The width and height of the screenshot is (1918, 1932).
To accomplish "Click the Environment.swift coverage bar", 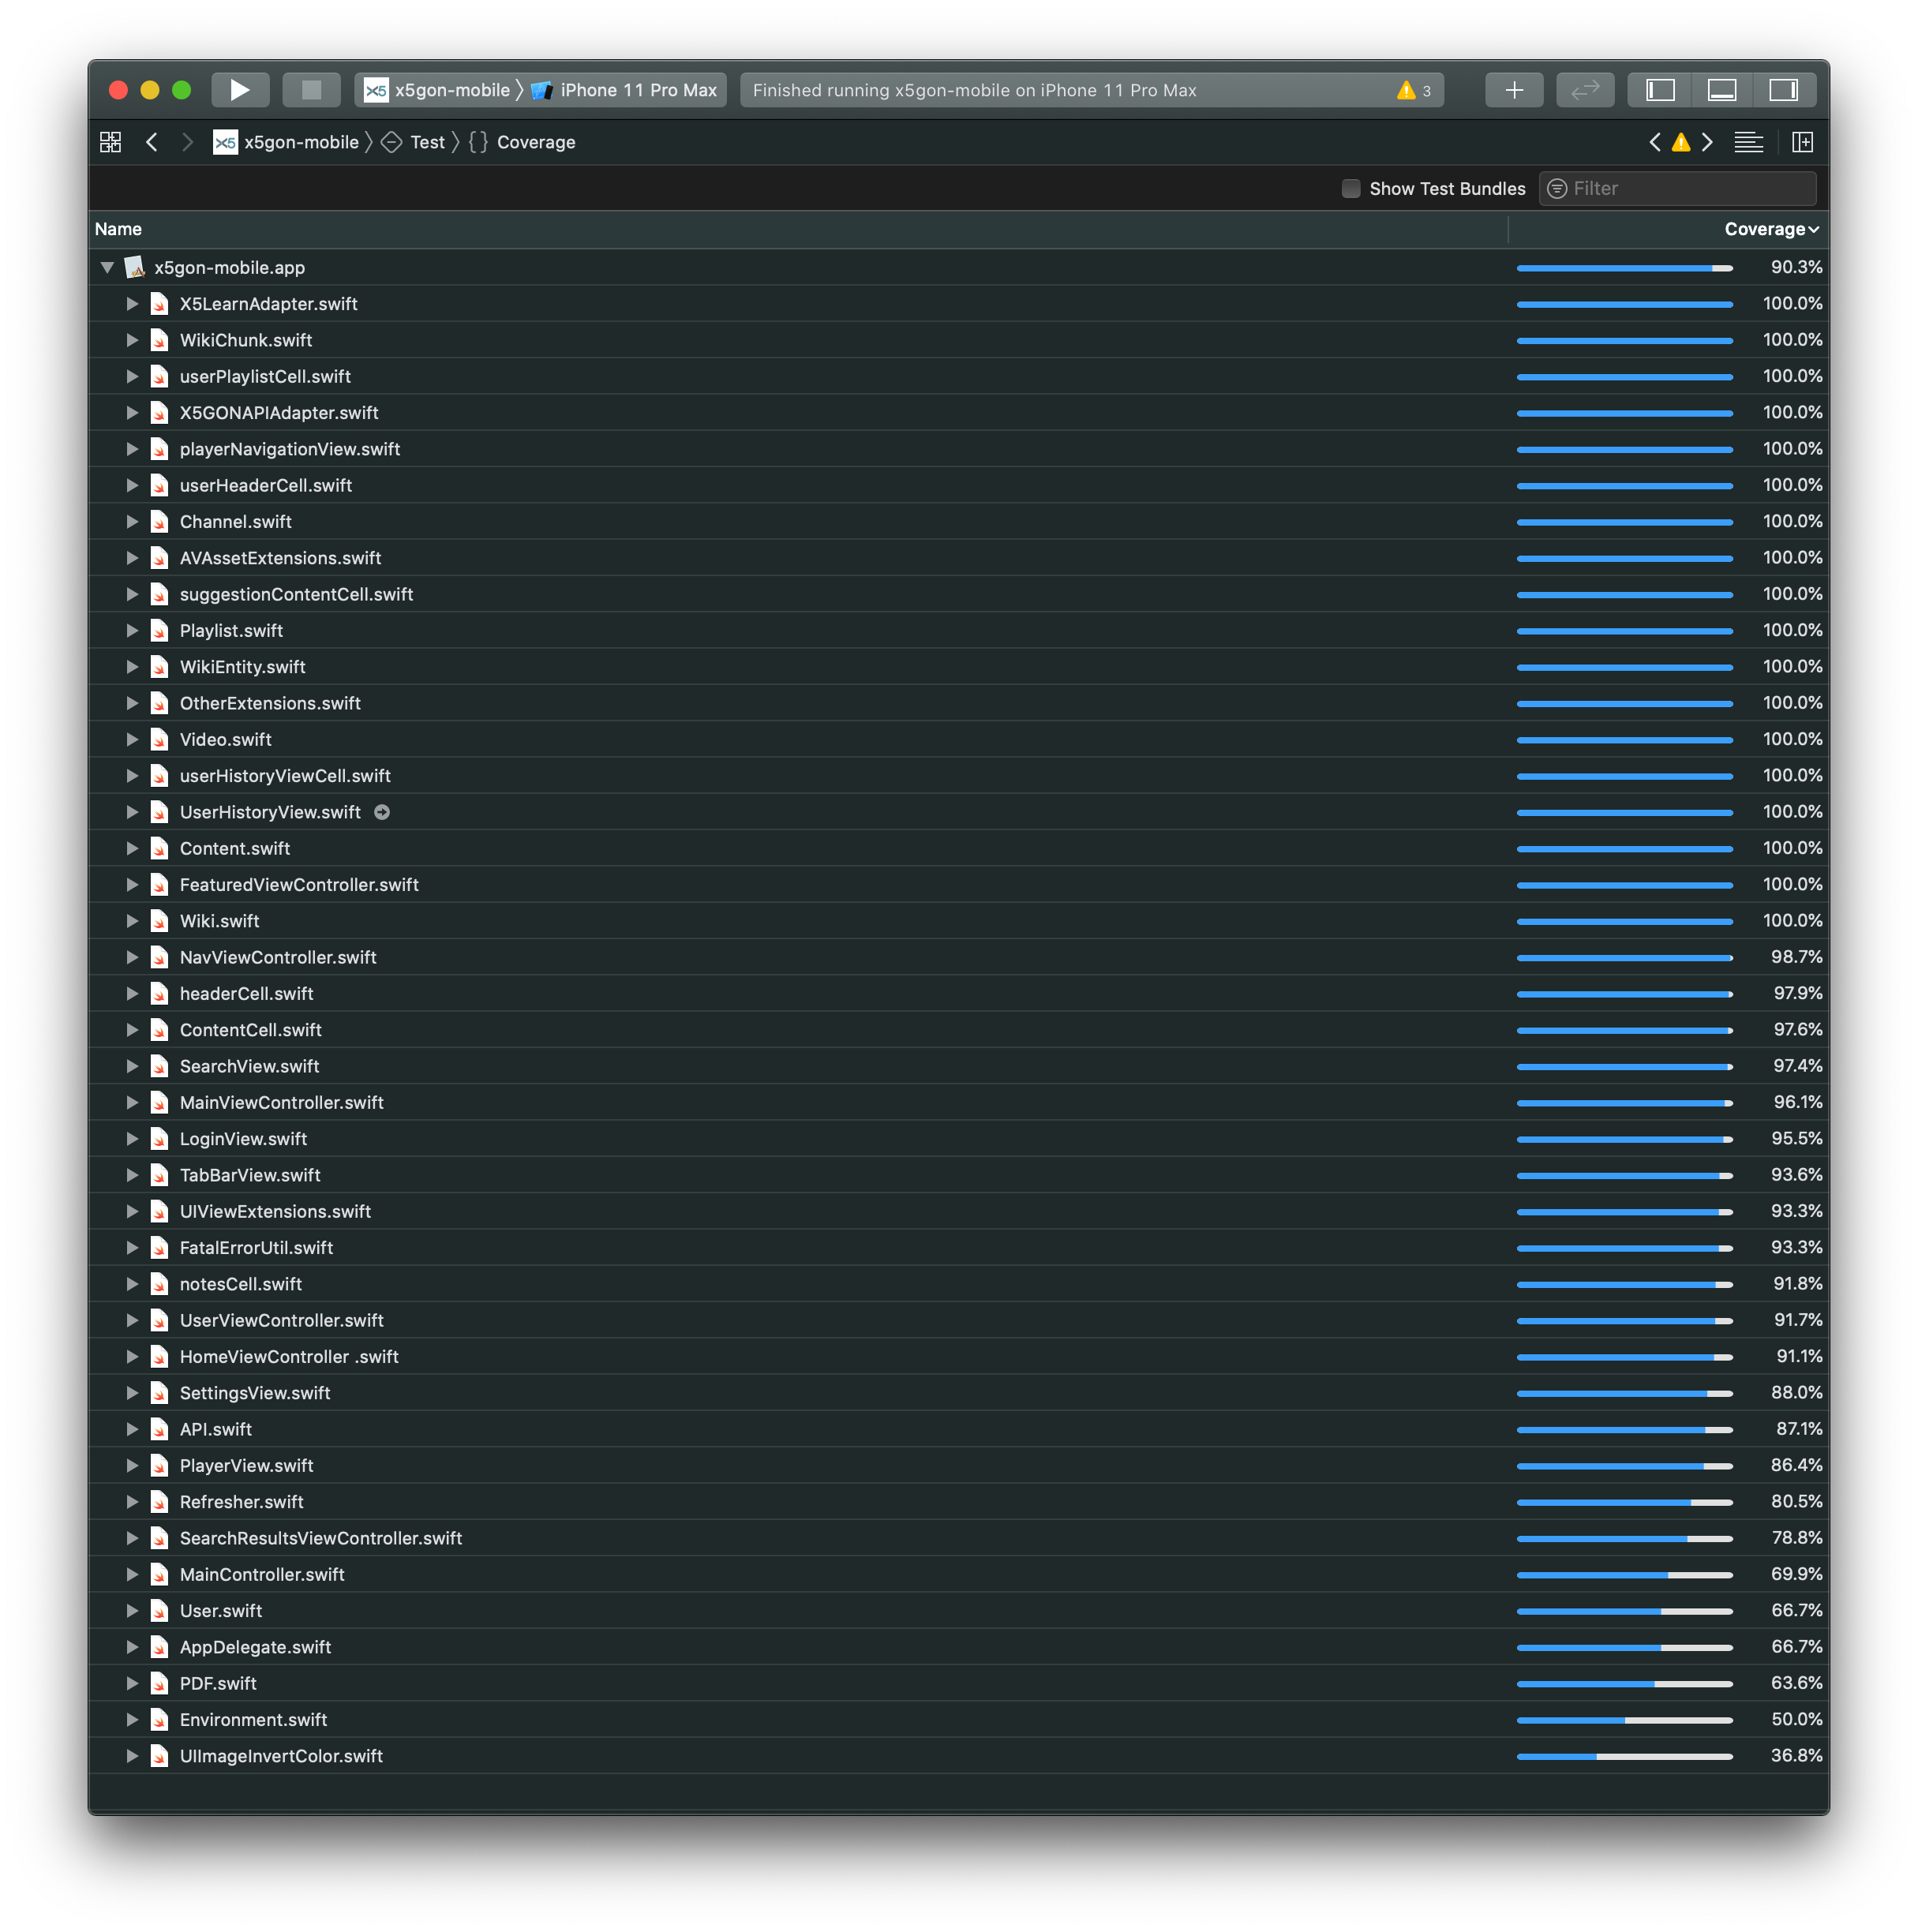I will 1624,1720.
